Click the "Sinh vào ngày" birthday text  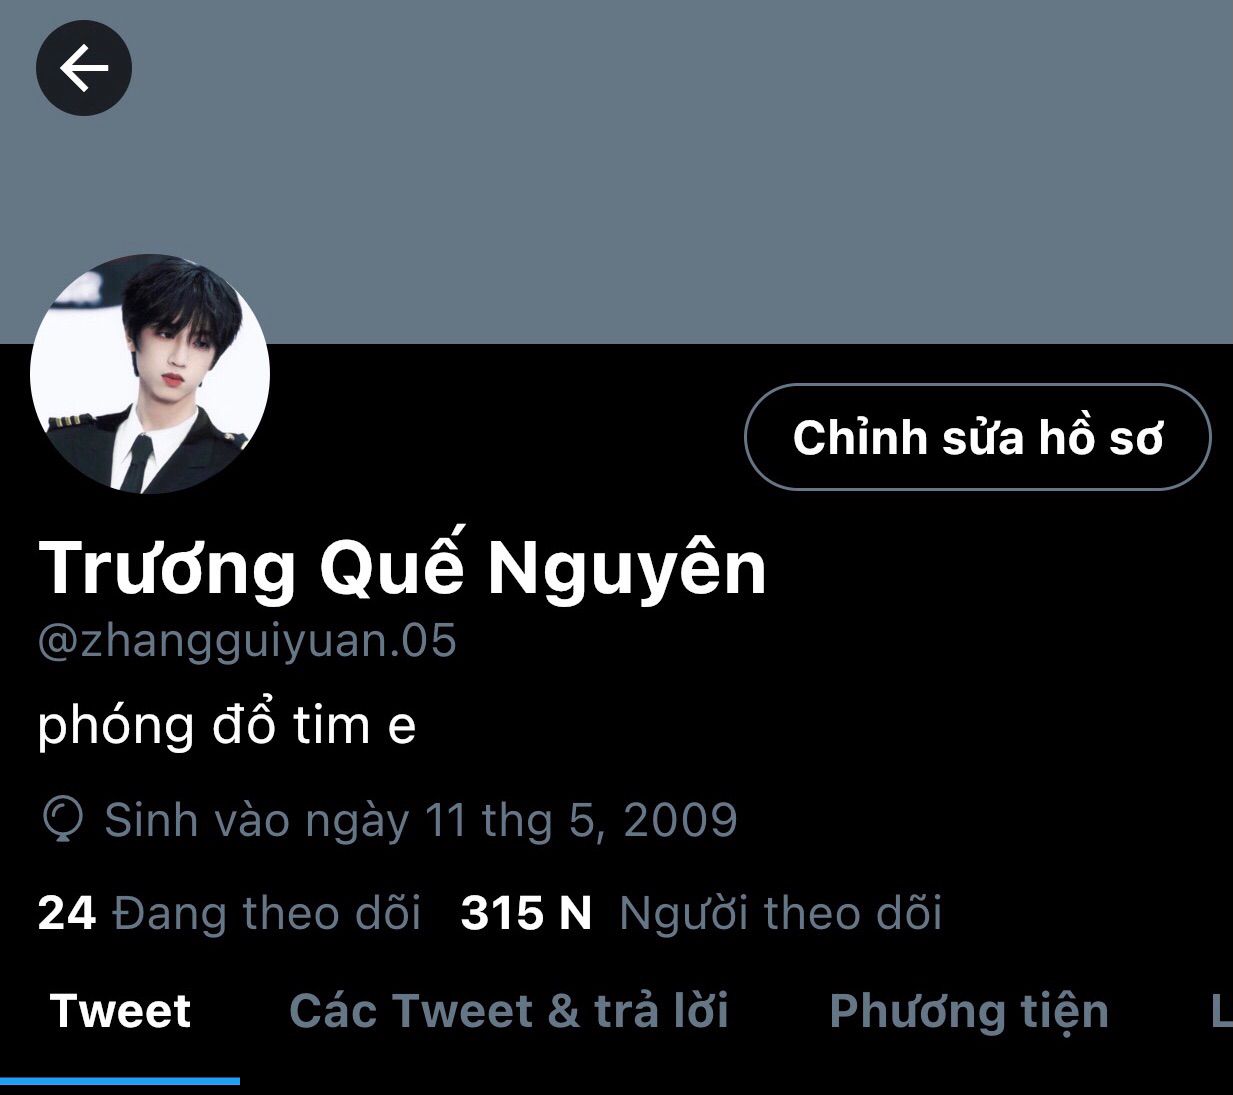257,821
